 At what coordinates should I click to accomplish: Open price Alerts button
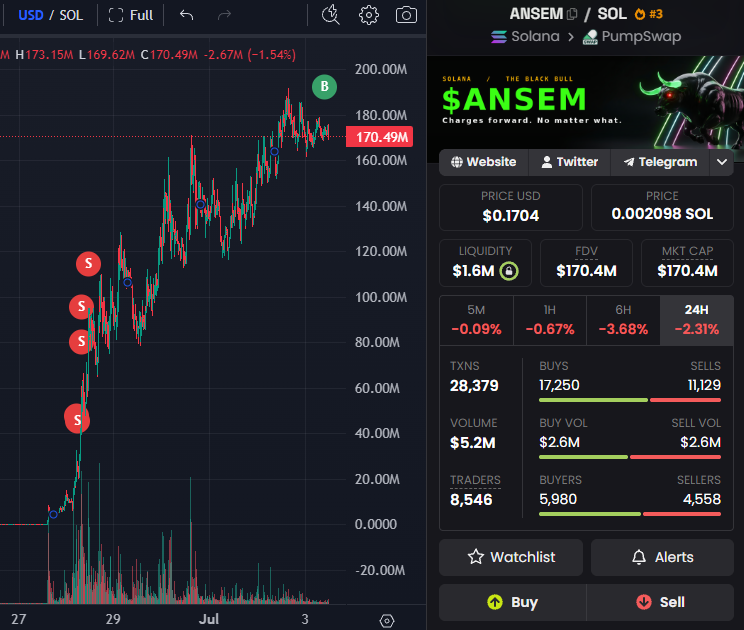[x=662, y=557]
